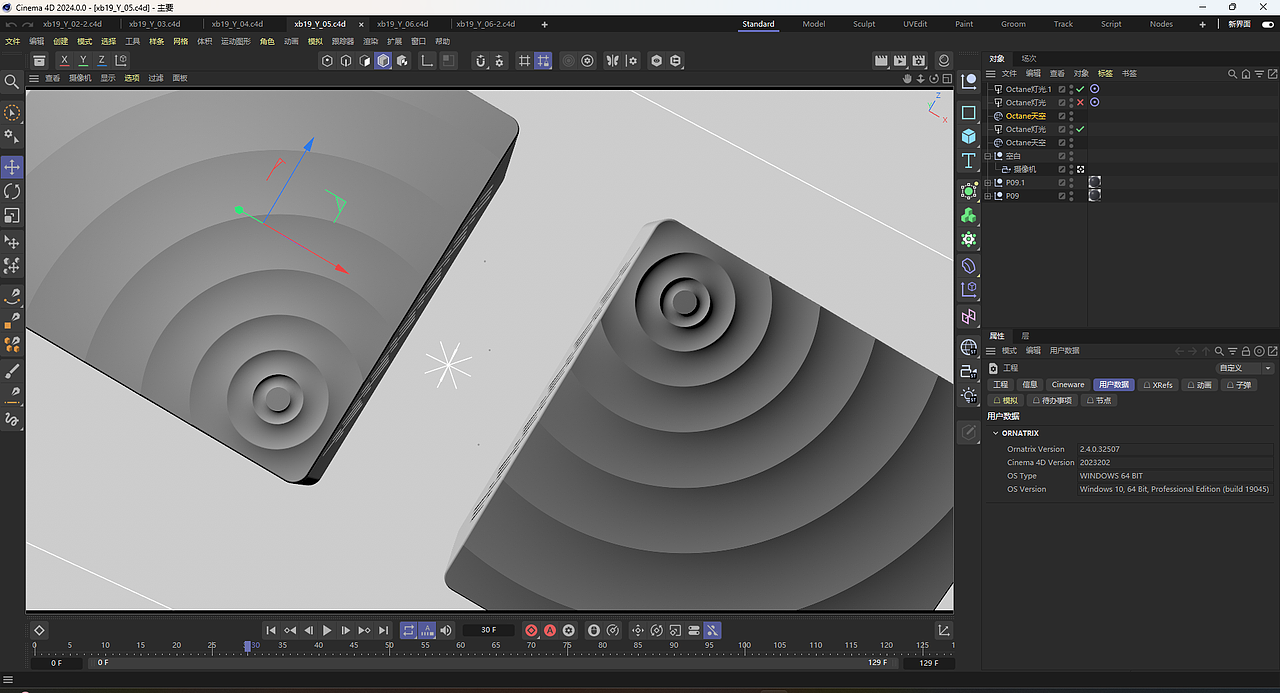This screenshot has height=693, width=1280.
Task: Collapse the 空白 null object tree
Action: tap(988, 156)
